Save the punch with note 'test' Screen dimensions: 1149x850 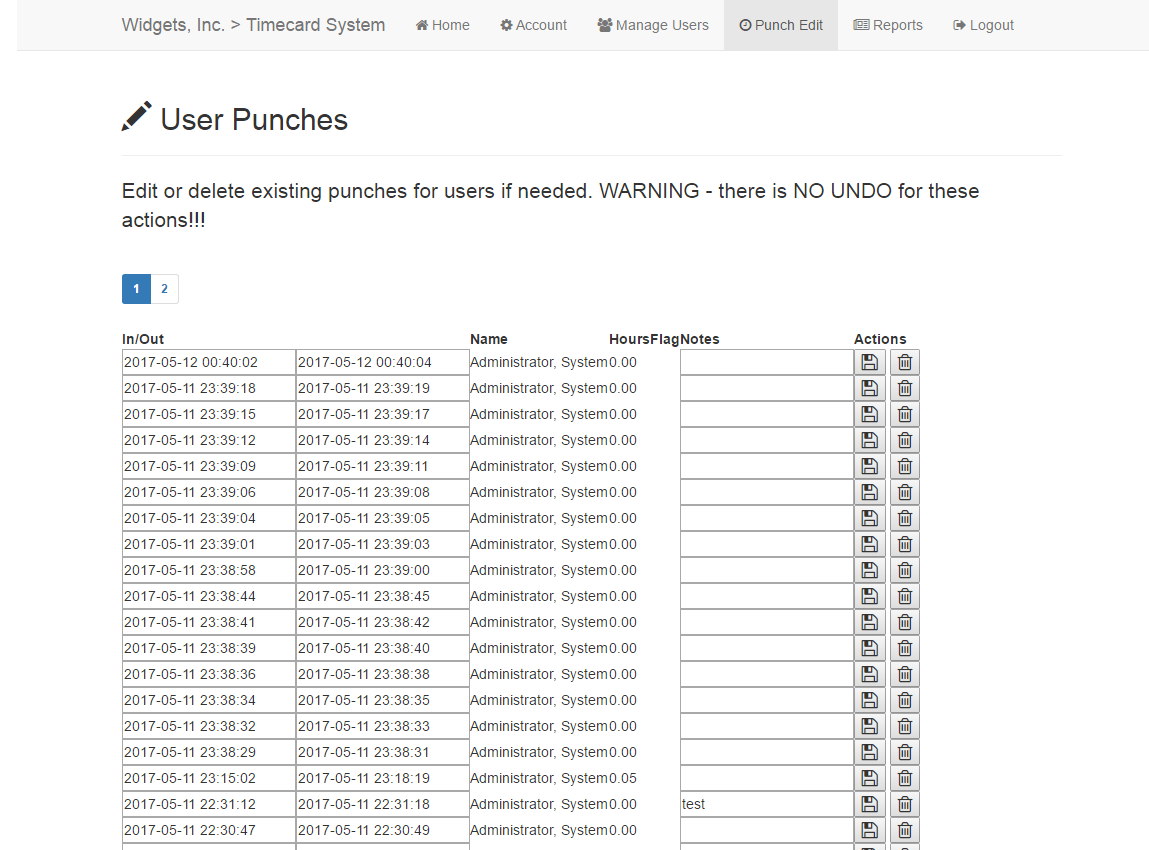point(869,804)
